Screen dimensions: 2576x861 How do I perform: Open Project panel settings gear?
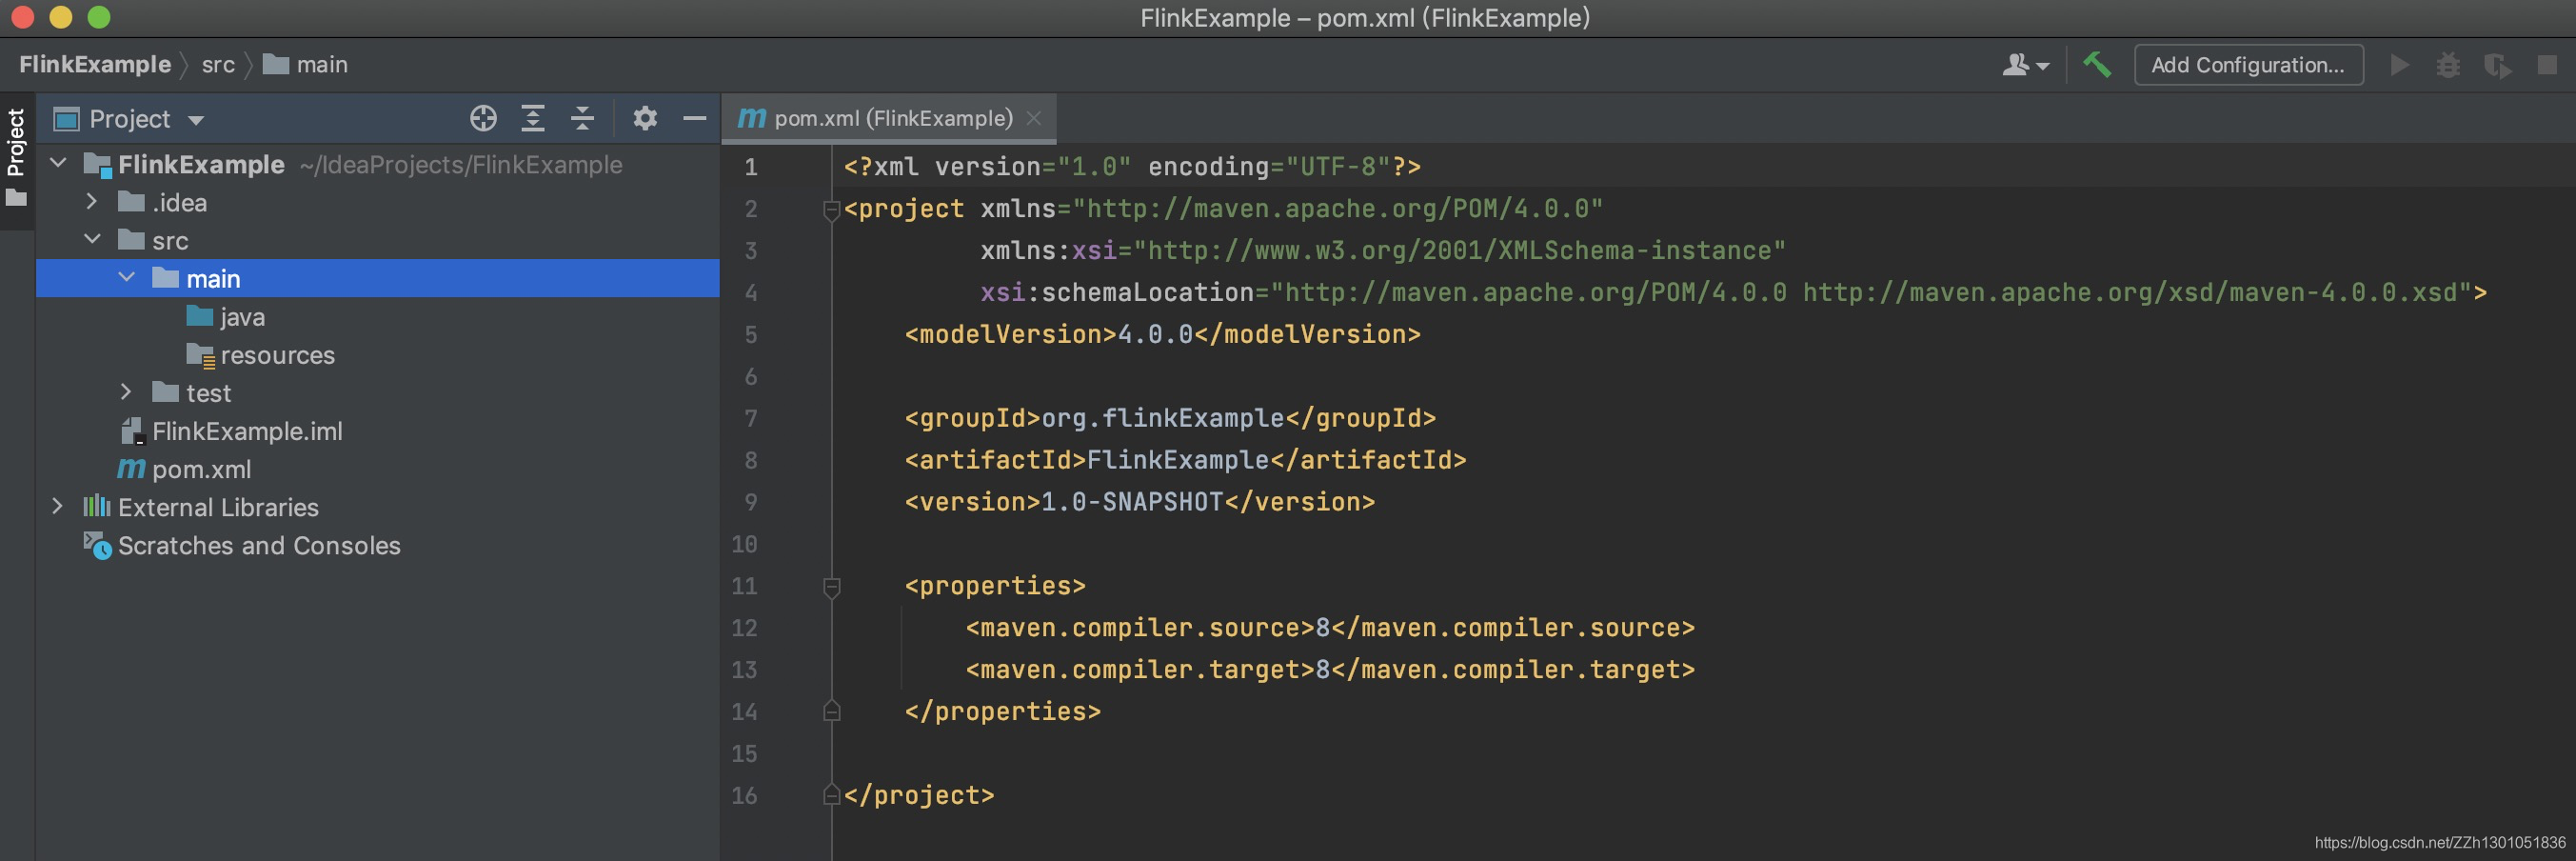(x=645, y=119)
